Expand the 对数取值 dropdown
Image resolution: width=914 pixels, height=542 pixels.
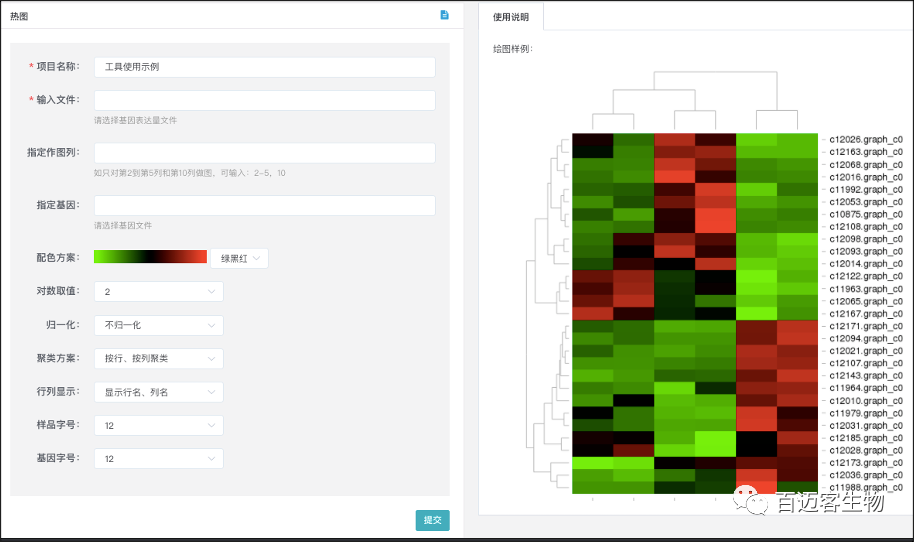(x=158, y=291)
